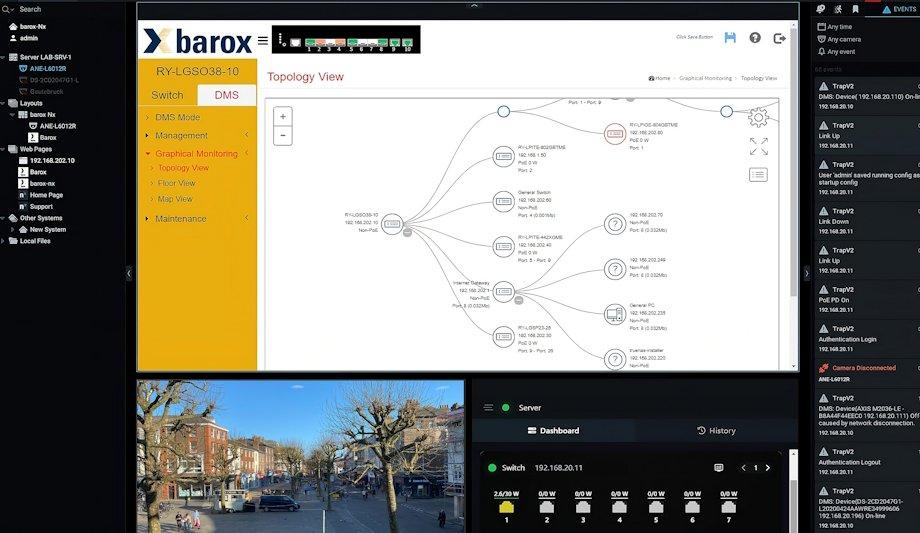Viewport: 920px width, 533px height.
Task: Open the motion tab icon
Action: 838,9
